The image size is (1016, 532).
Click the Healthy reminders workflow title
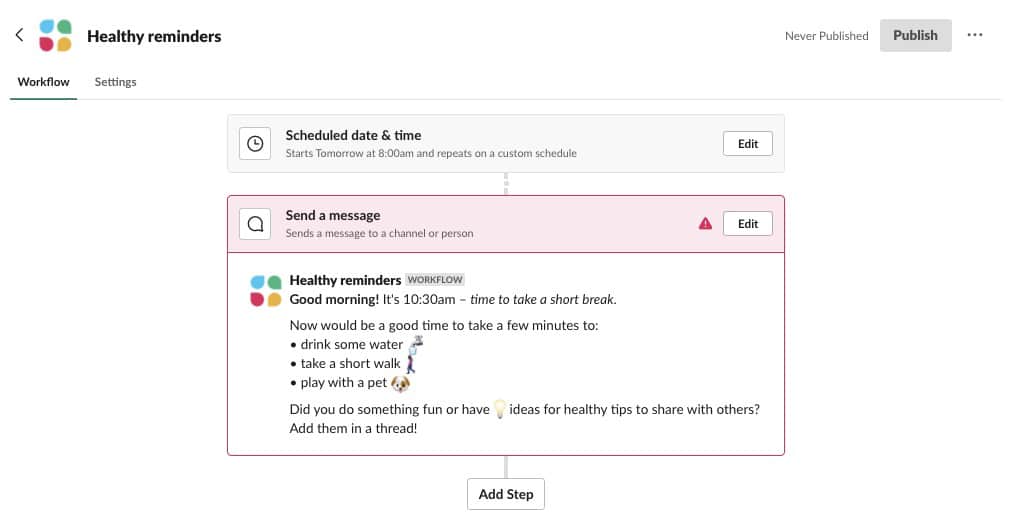point(154,36)
